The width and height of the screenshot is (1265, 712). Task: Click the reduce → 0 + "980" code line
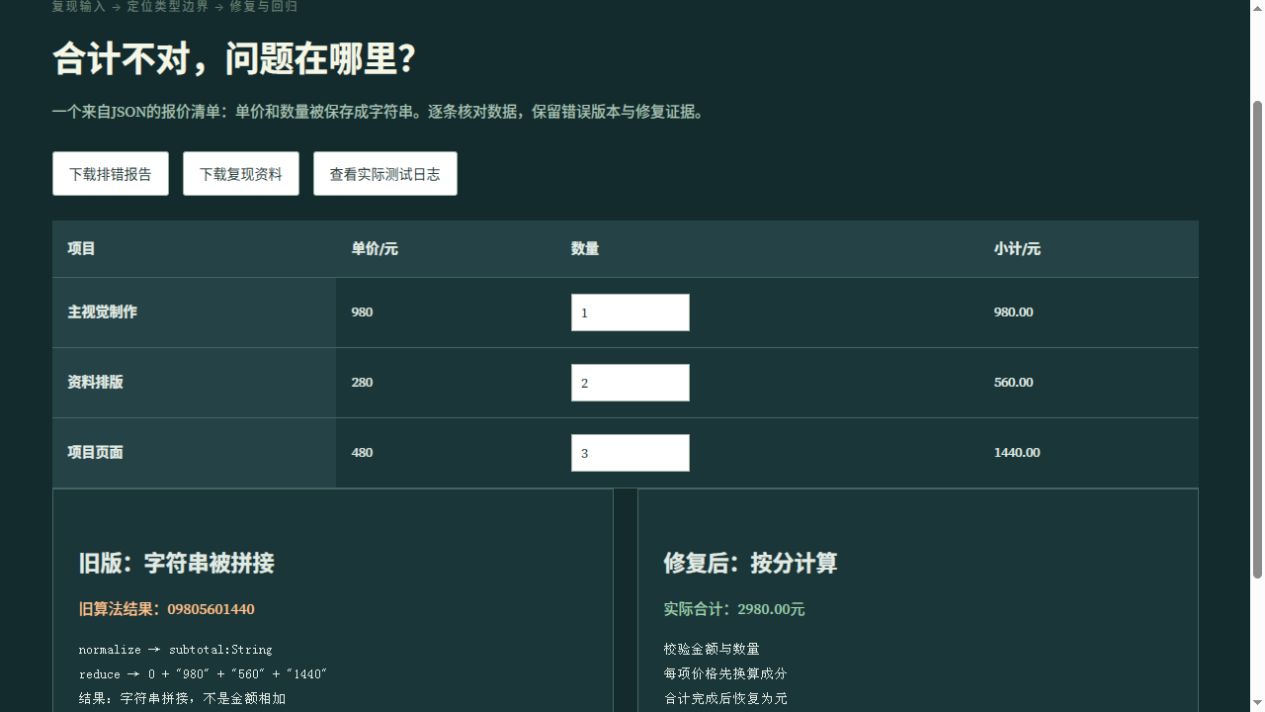(203, 674)
